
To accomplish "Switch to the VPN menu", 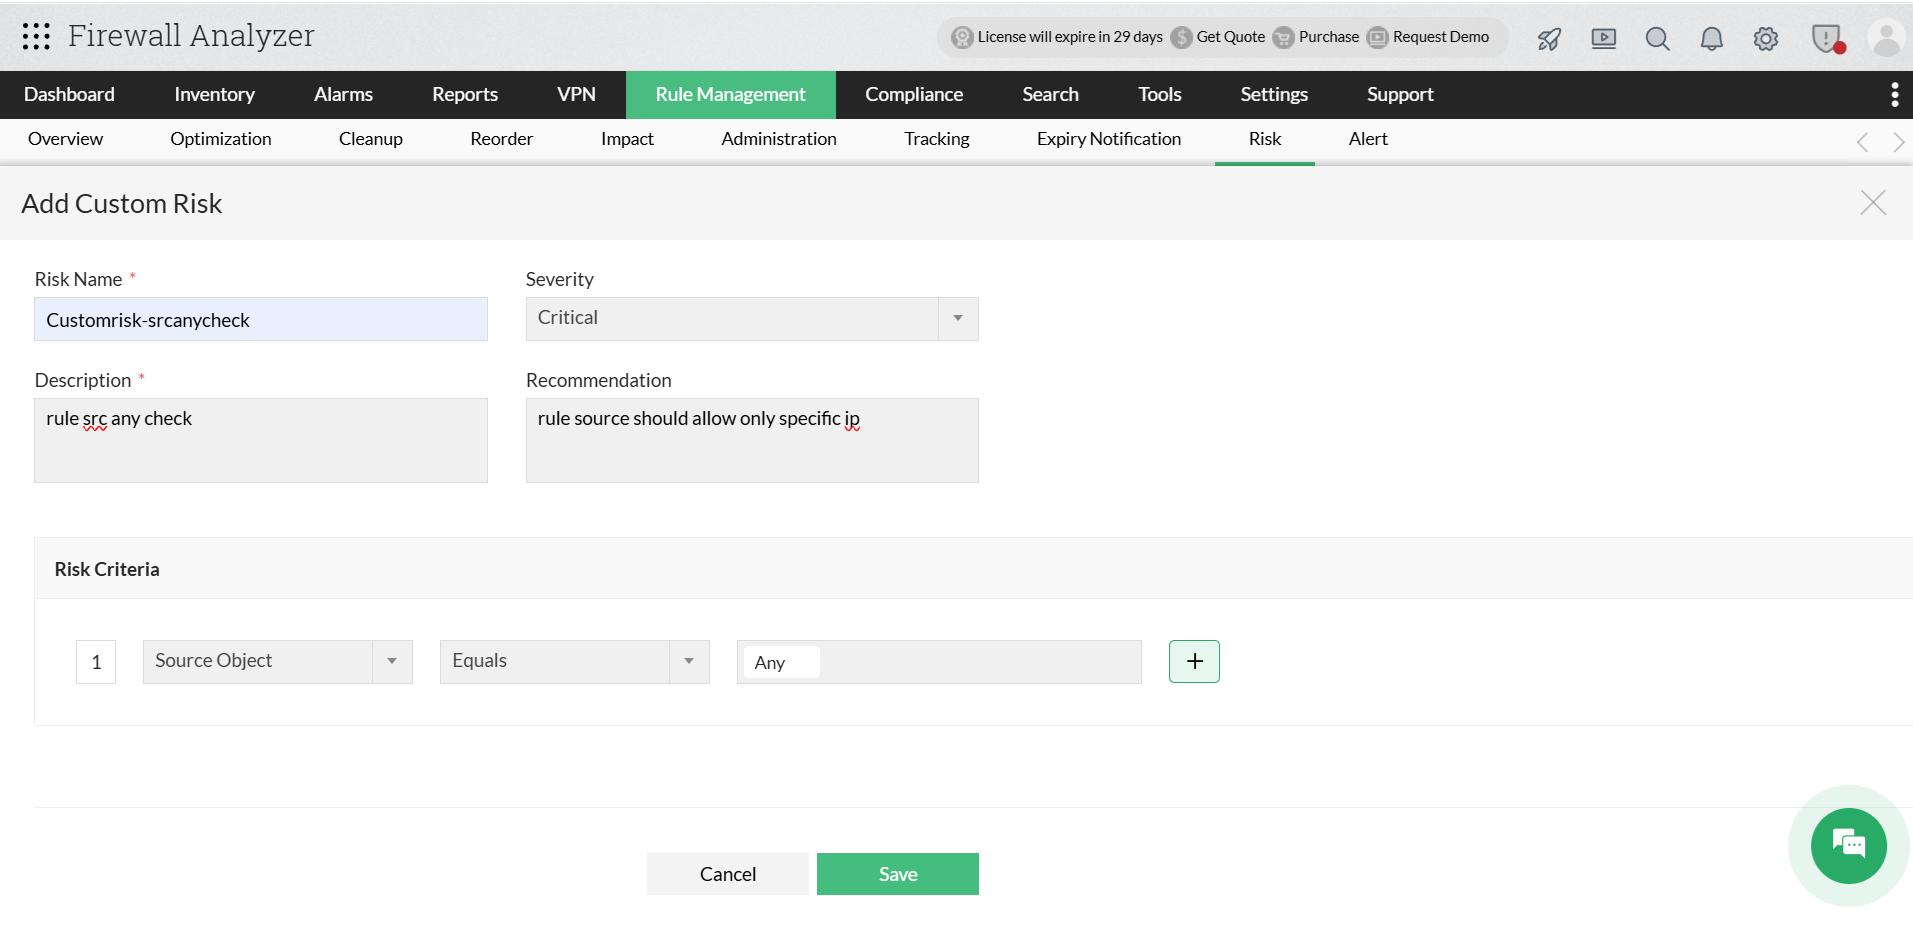I will point(576,94).
